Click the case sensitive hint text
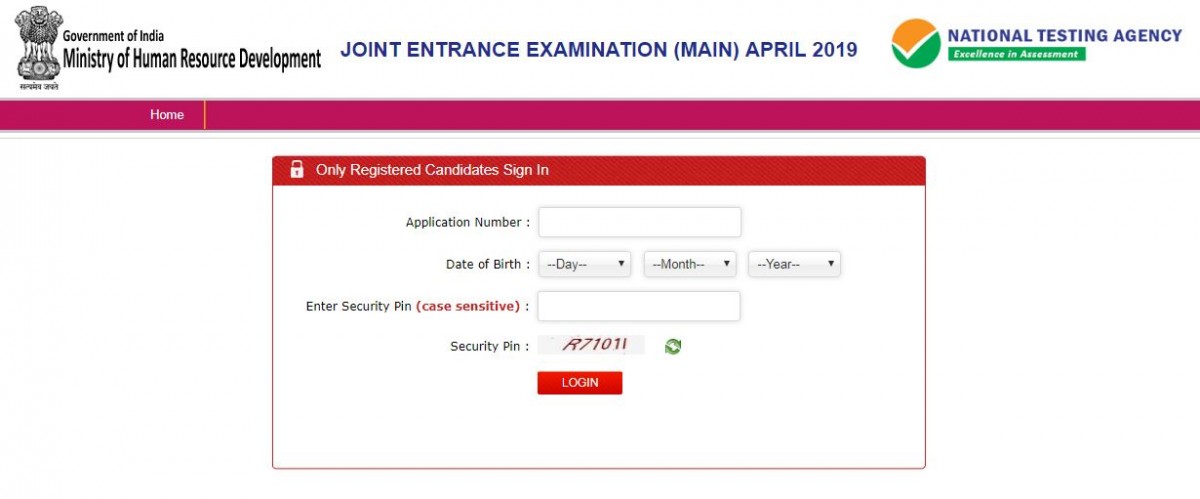The width and height of the screenshot is (1200, 499). coord(468,306)
